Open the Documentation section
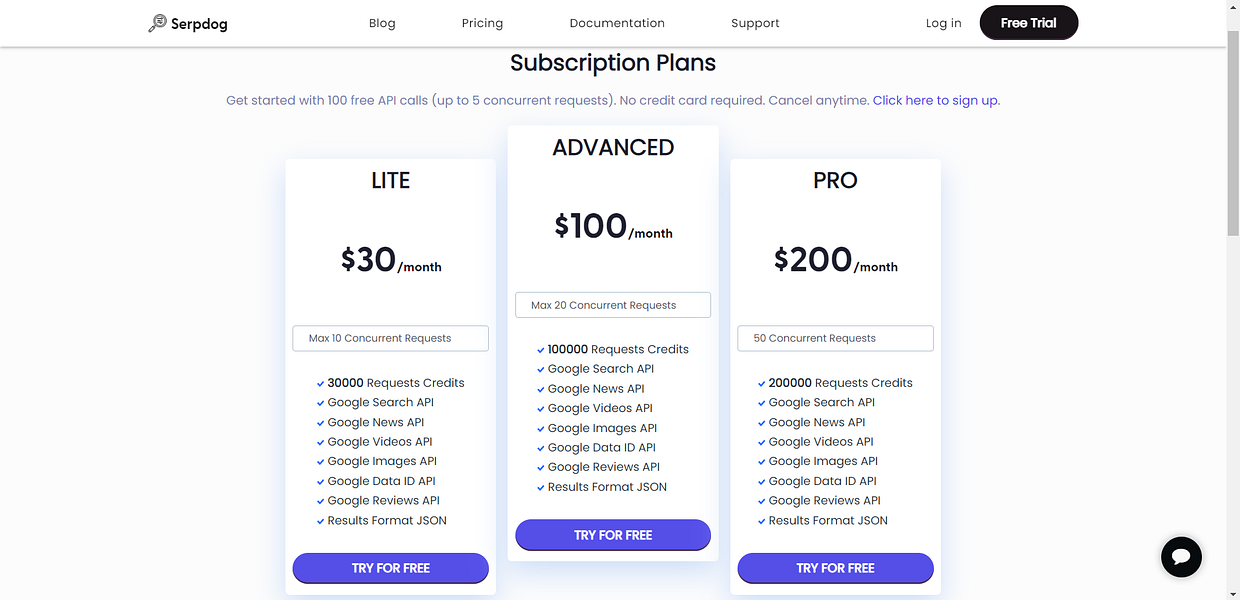 pos(617,22)
